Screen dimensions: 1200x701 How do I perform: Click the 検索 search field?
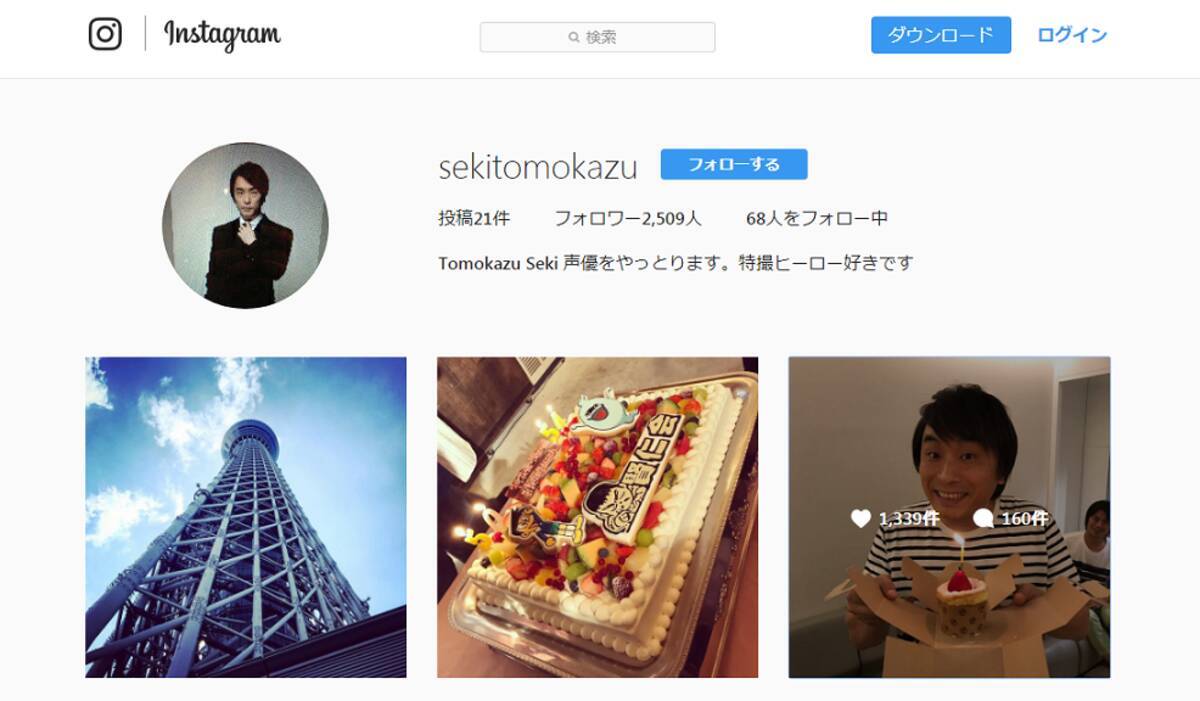597,37
